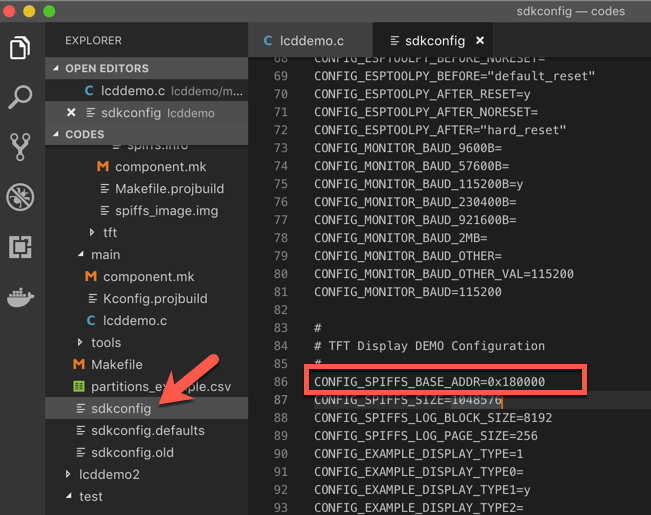Click line CONFIG_EXAMPLE_DISPLAY_TYPE1=y
Image resolution: width=651 pixels, height=515 pixels.
(x=422, y=490)
